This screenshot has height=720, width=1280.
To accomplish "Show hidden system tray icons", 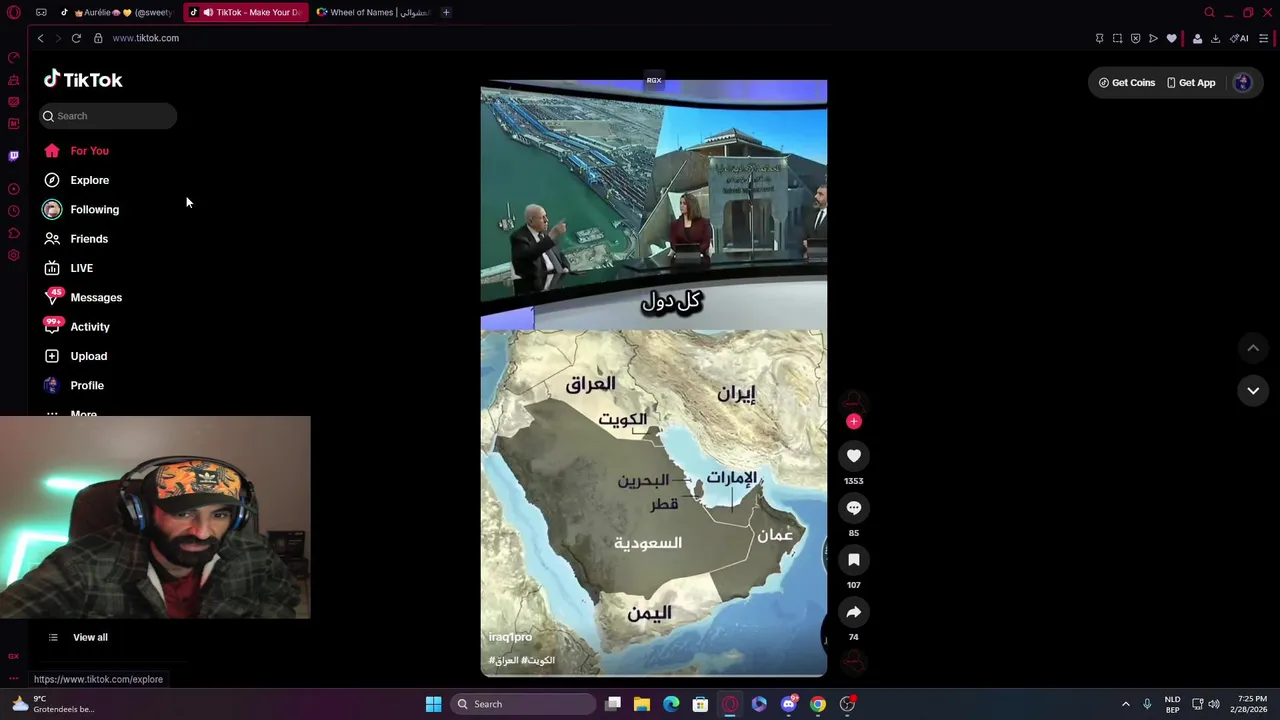I will click(1125, 704).
